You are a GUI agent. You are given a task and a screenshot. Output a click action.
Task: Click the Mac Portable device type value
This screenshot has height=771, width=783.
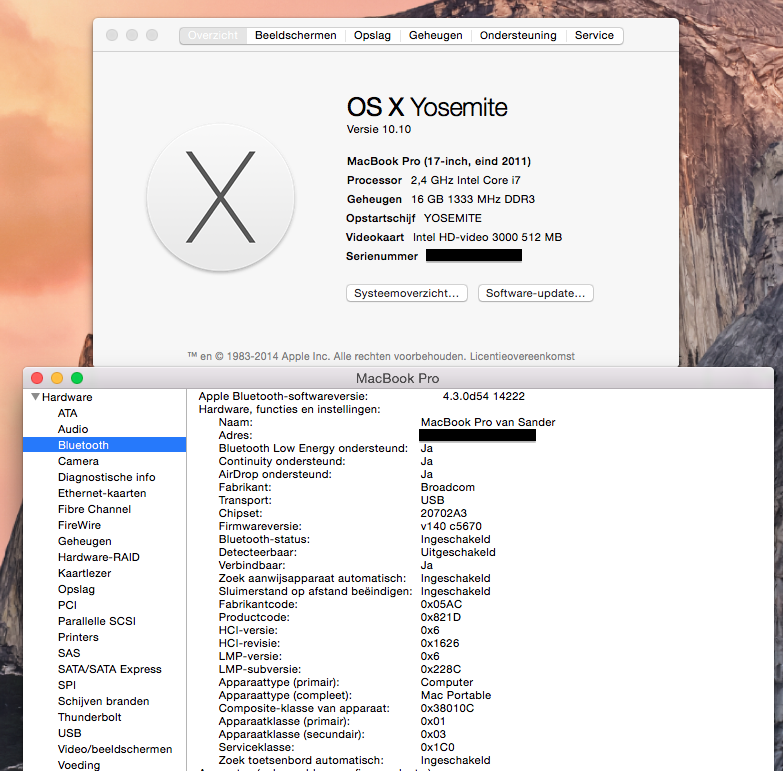tap(455, 695)
